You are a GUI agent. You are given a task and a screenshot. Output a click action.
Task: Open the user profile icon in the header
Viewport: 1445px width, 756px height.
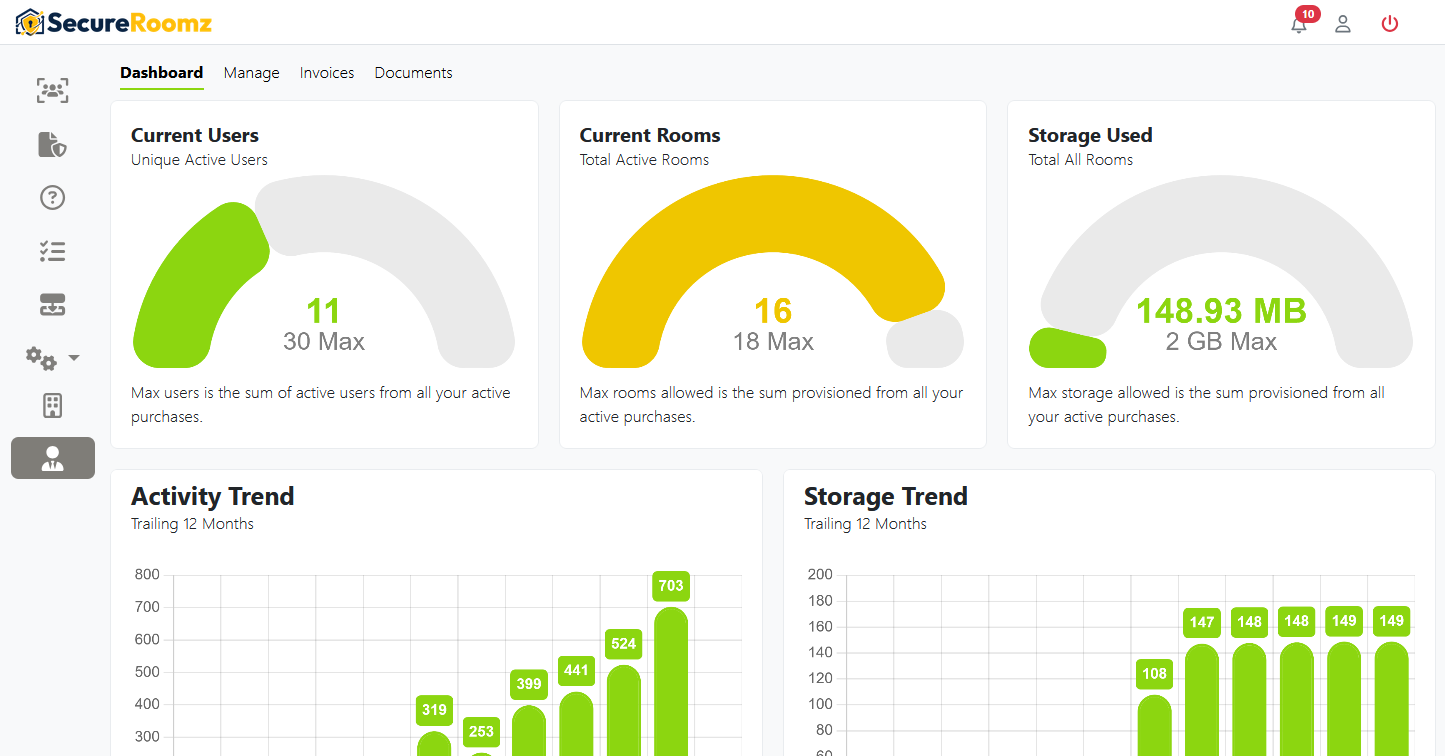[1343, 24]
